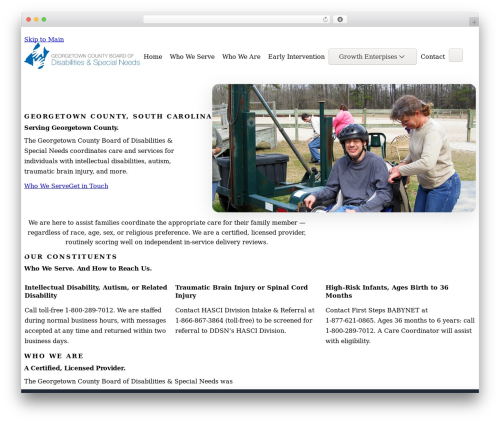Click 'Serving Georgetown County.' subheading
This screenshot has height=423, width=500.
tap(71, 128)
